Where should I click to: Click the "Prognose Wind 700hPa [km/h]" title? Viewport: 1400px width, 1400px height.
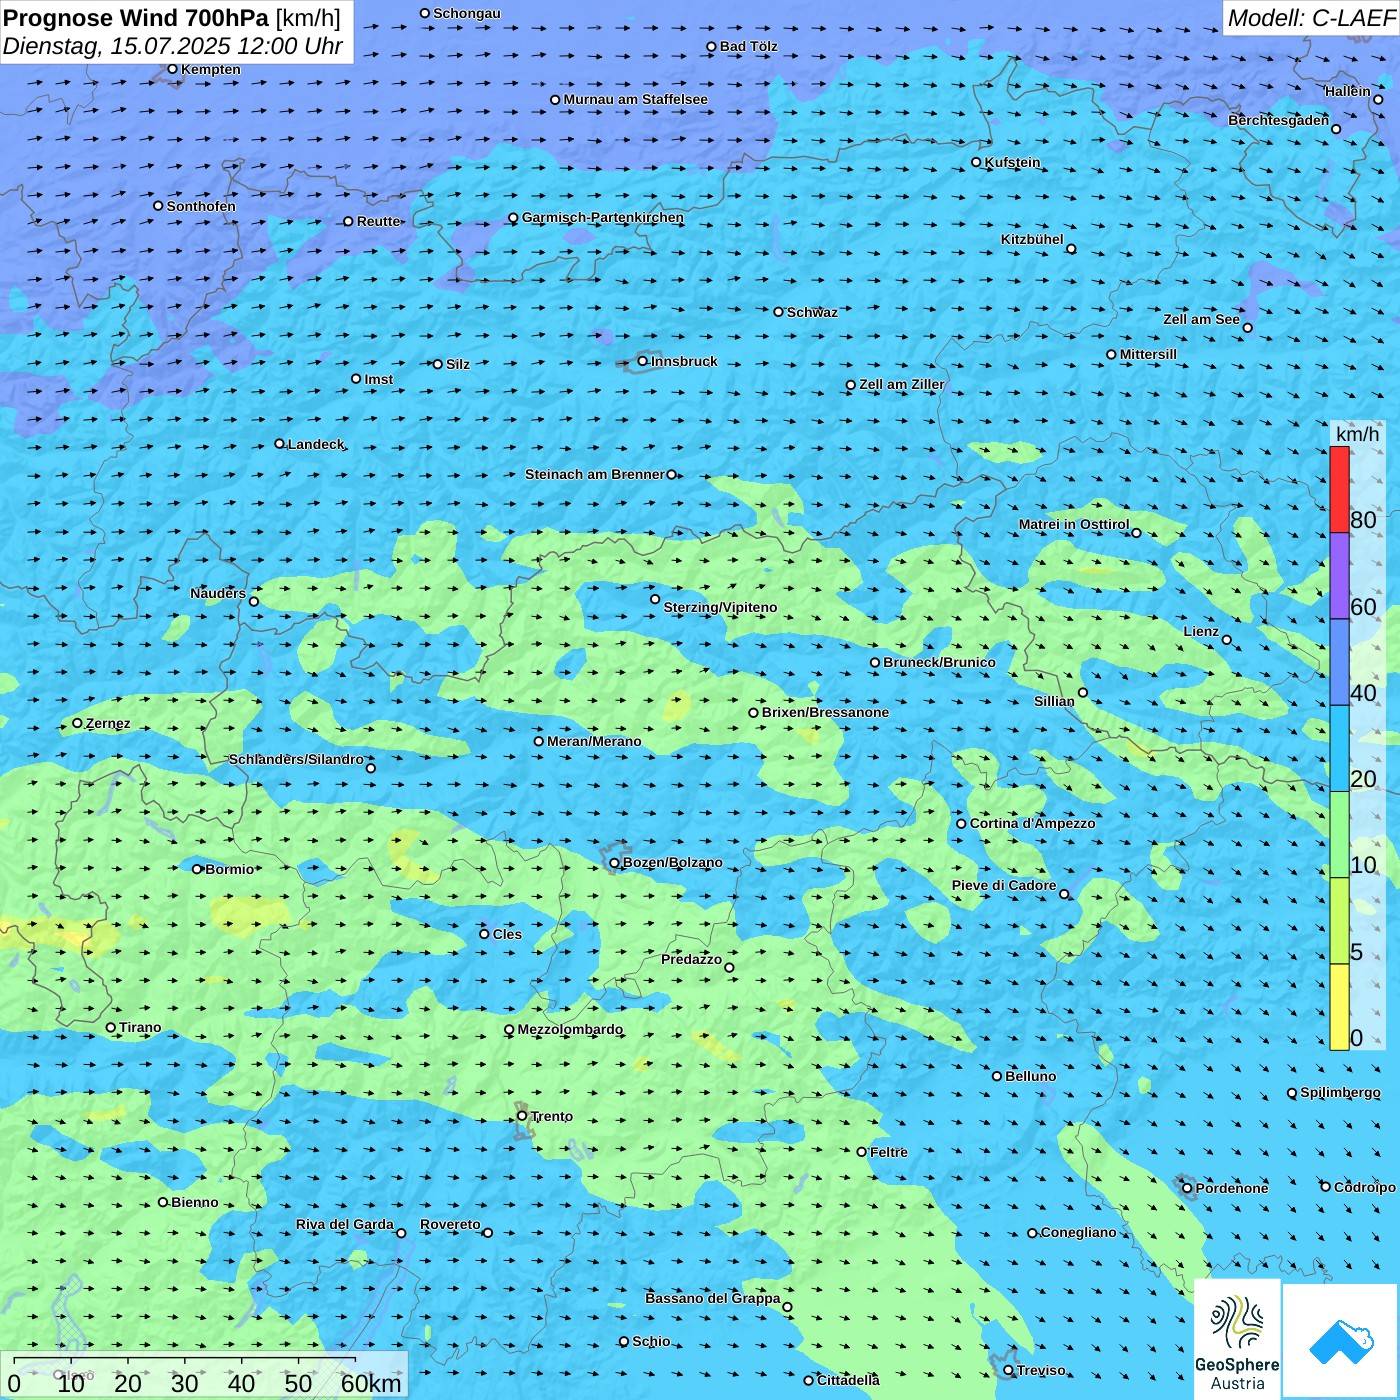[x=172, y=18]
